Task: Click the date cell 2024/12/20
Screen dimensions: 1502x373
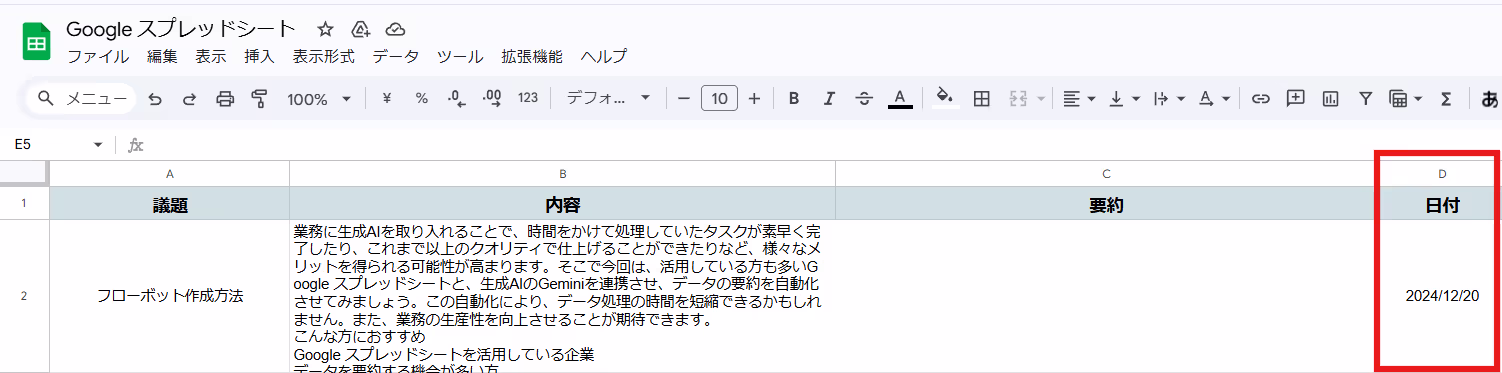Action: 1441,296
